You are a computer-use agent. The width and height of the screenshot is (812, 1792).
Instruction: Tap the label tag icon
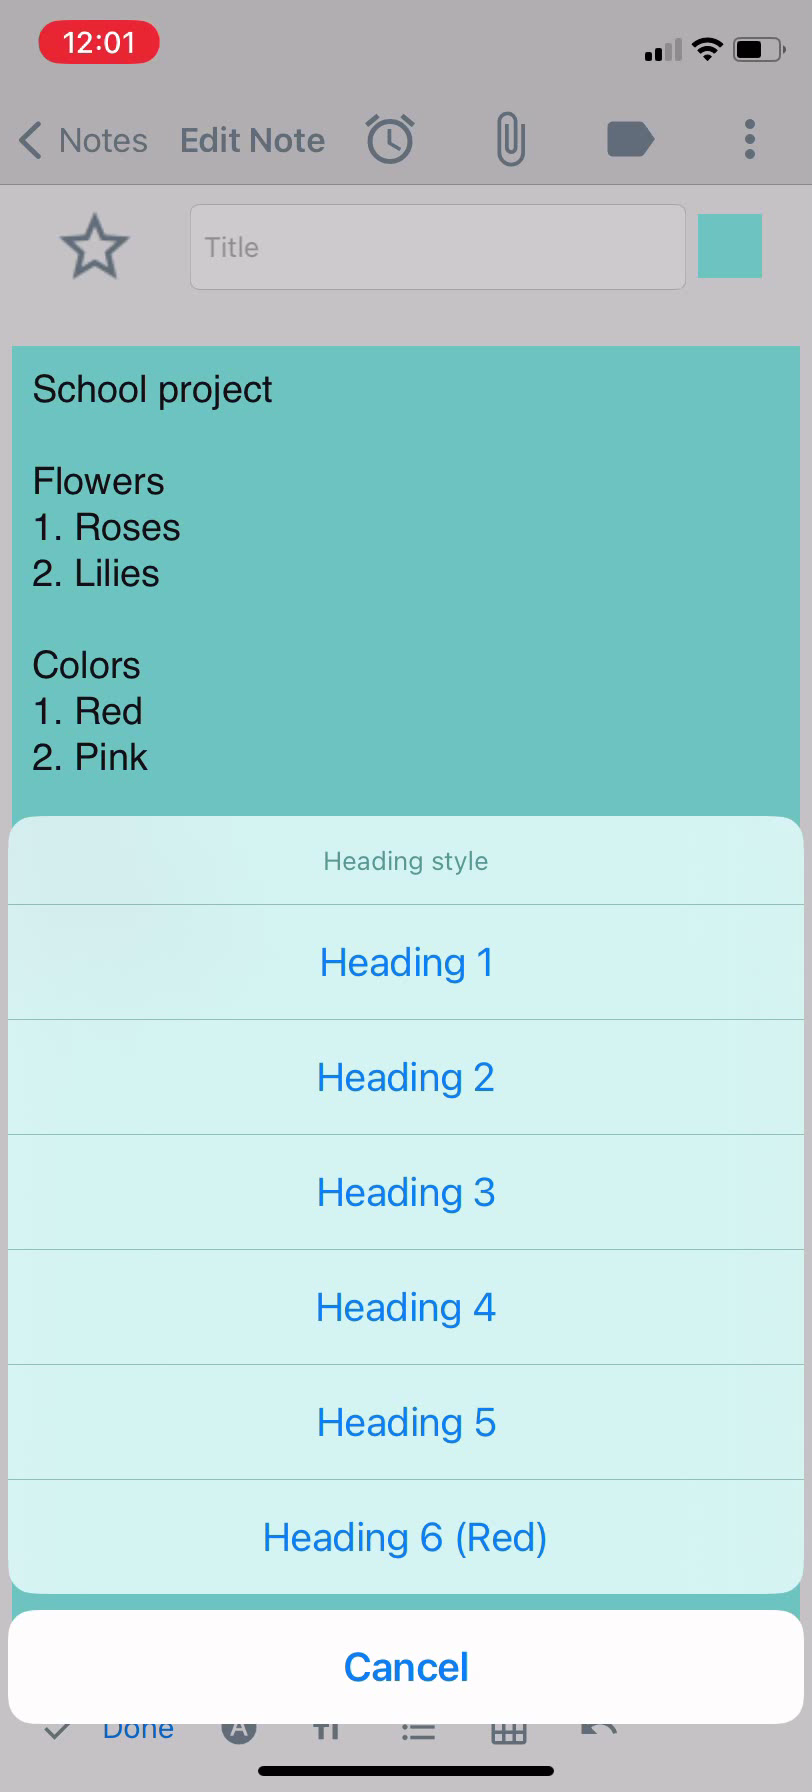click(x=630, y=139)
